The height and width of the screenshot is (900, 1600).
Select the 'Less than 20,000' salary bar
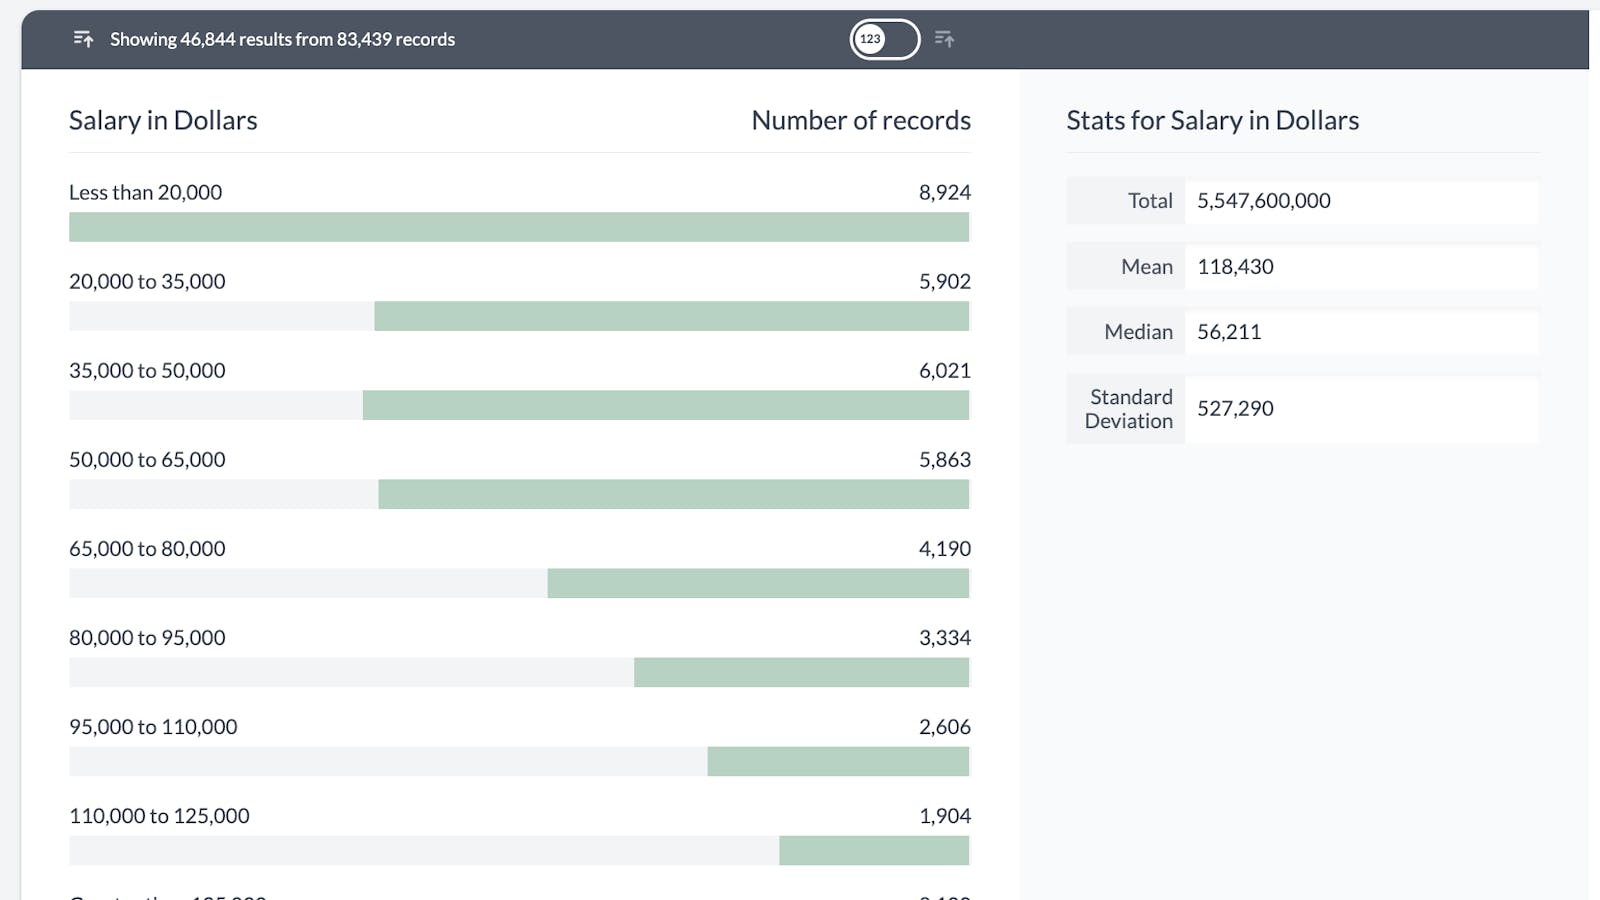[519, 227]
